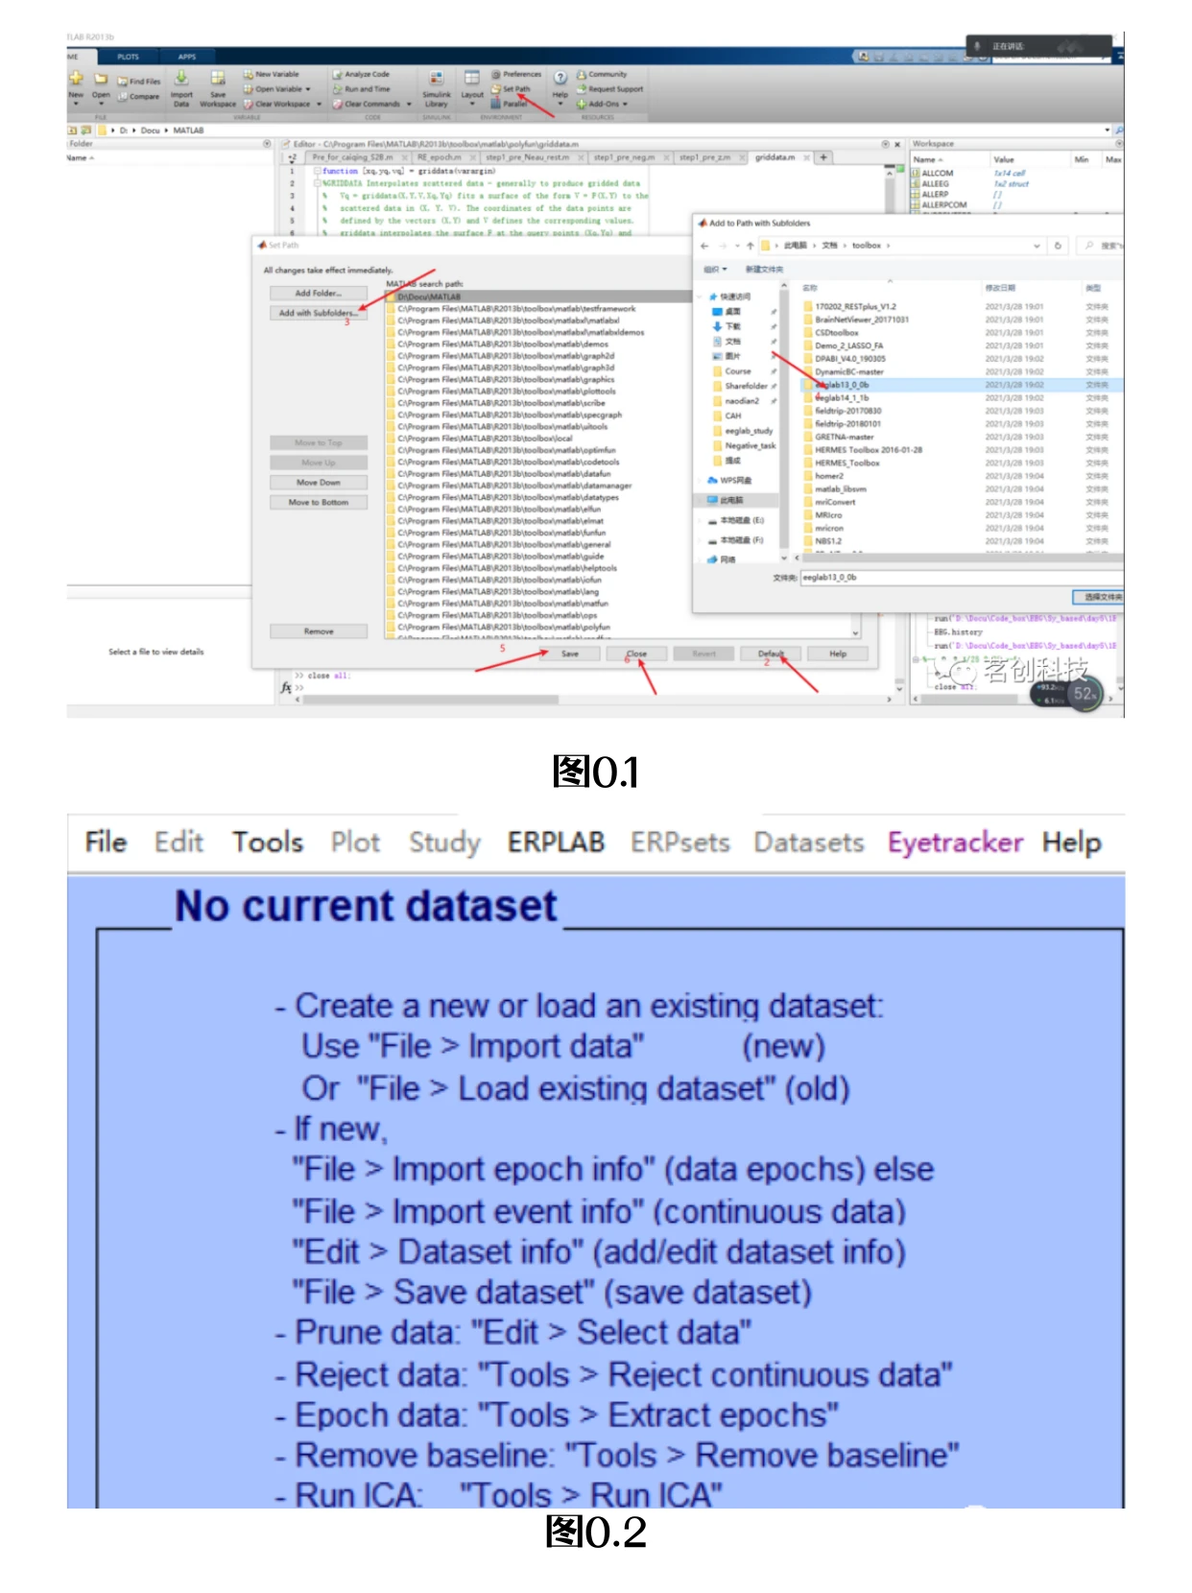Click New Variable in the toolstrip
This screenshot has width=1192, height=1593.
tap(271, 74)
